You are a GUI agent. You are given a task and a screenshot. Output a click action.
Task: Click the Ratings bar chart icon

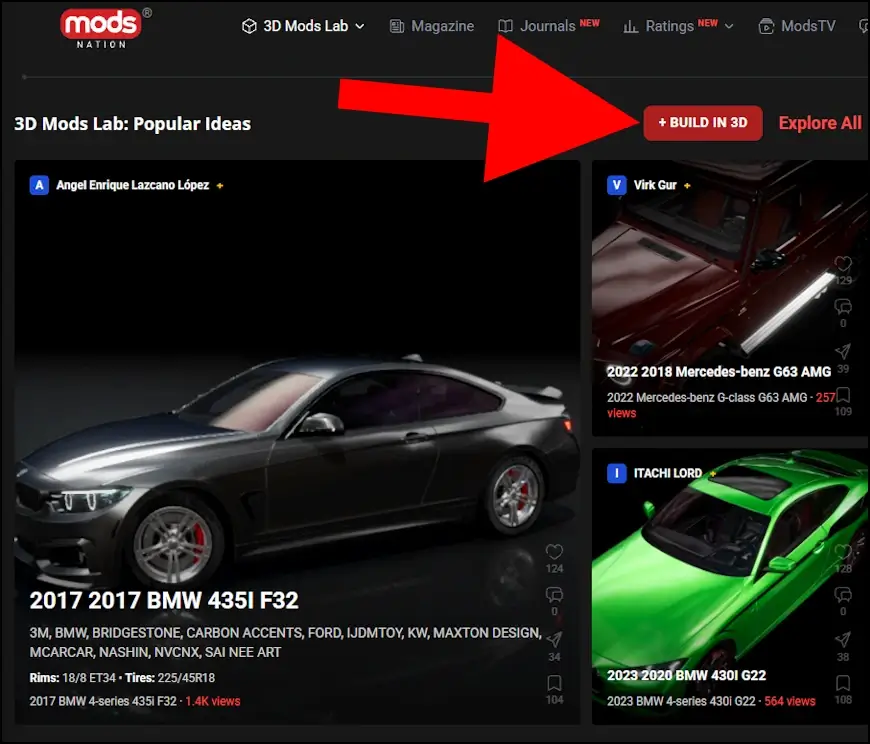click(x=630, y=26)
